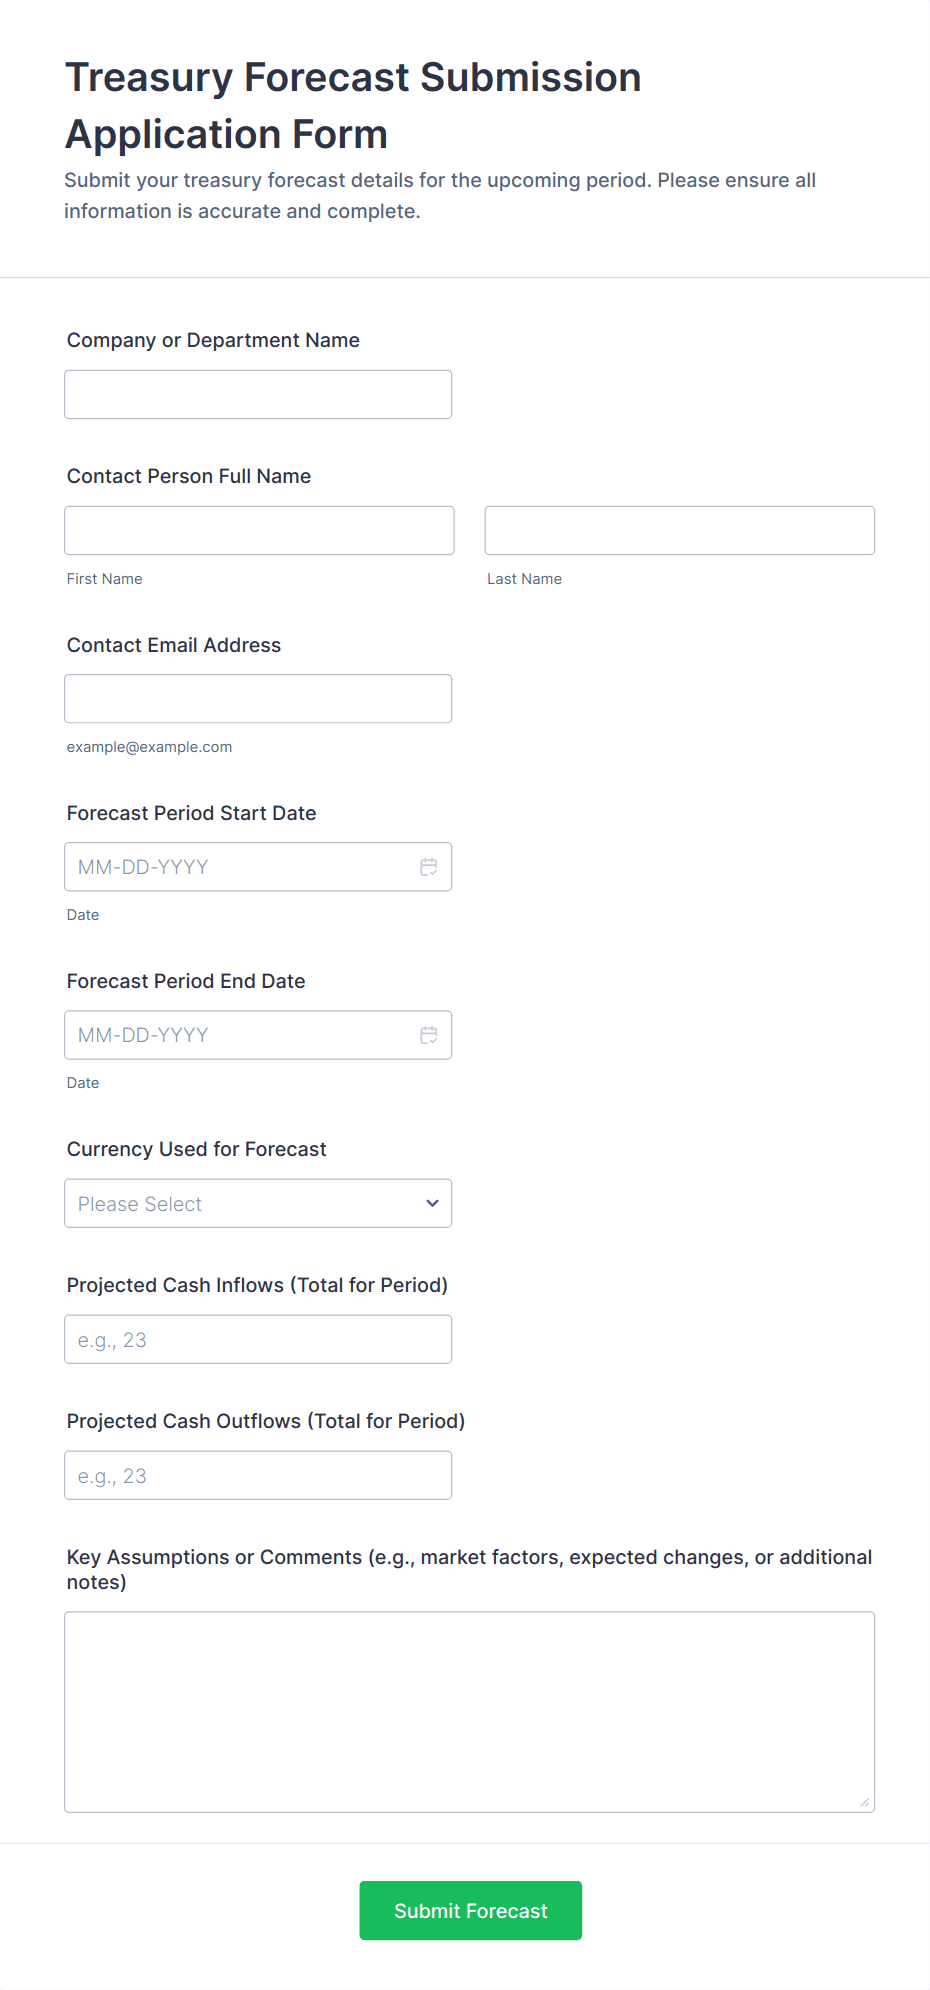Click the "Contact Email Address" label text
The image size is (930, 1990).
[174, 645]
